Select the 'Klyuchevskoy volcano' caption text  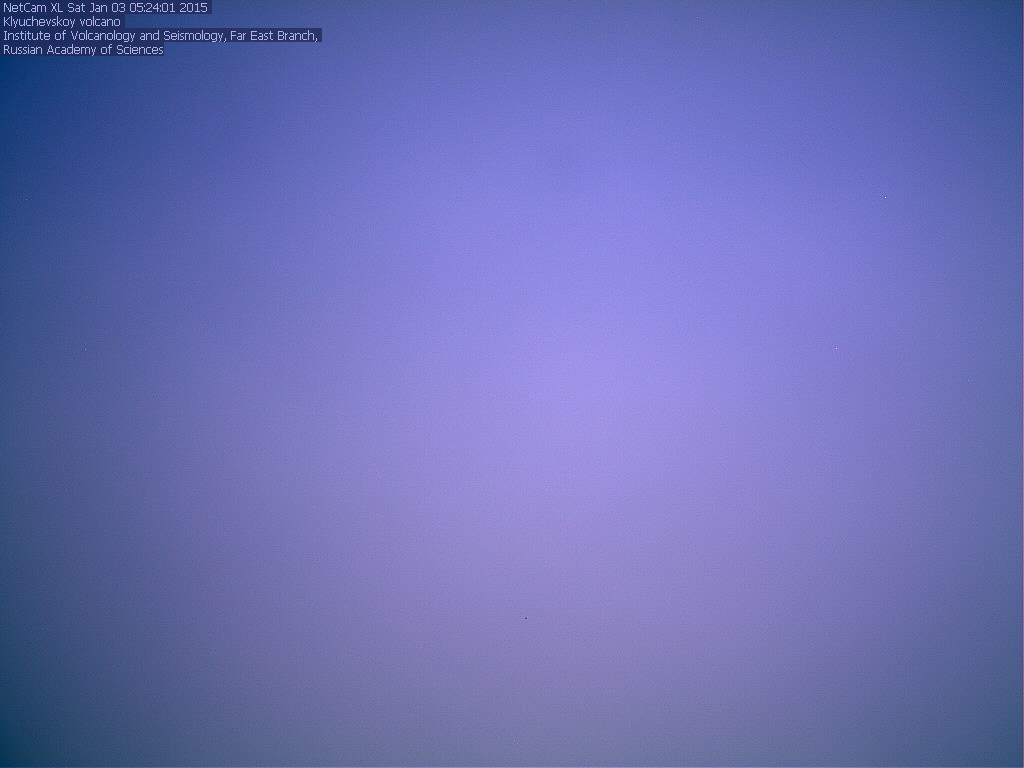pyautogui.click(x=62, y=22)
